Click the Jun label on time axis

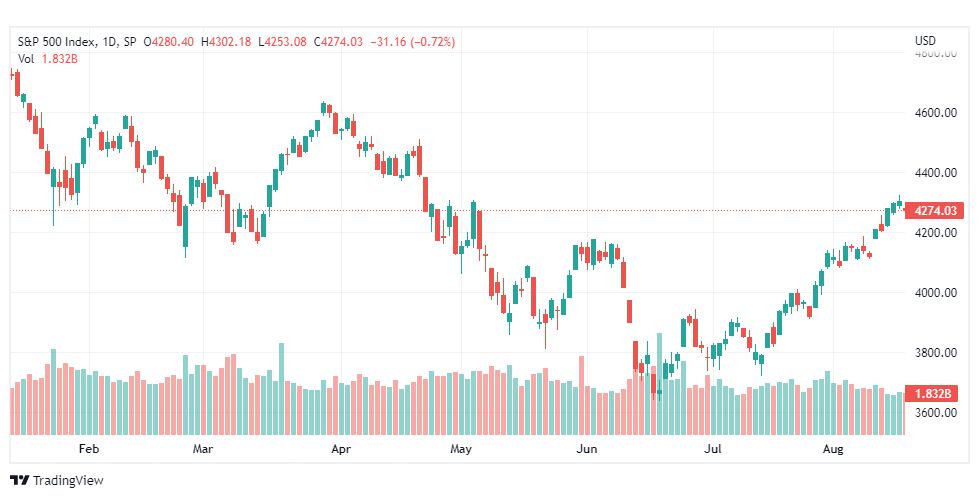click(587, 449)
